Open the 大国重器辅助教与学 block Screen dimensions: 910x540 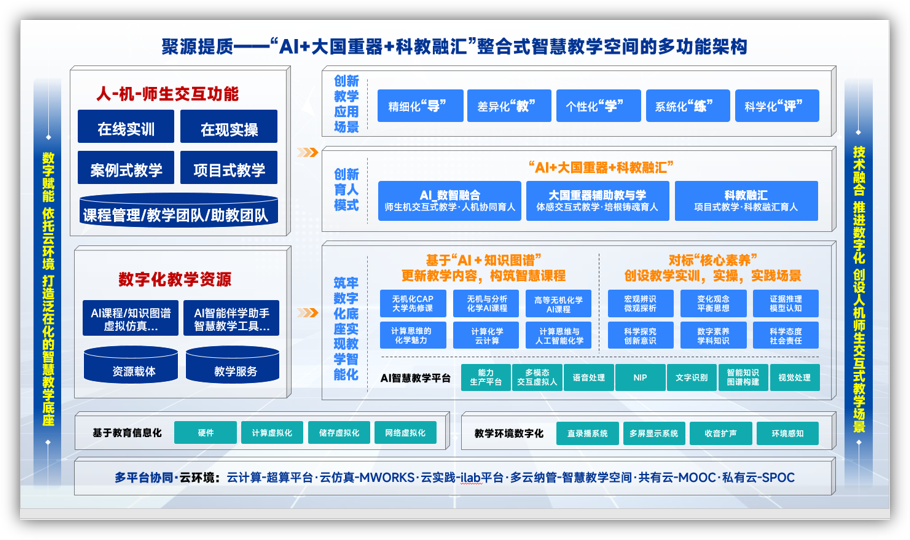point(597,200)
